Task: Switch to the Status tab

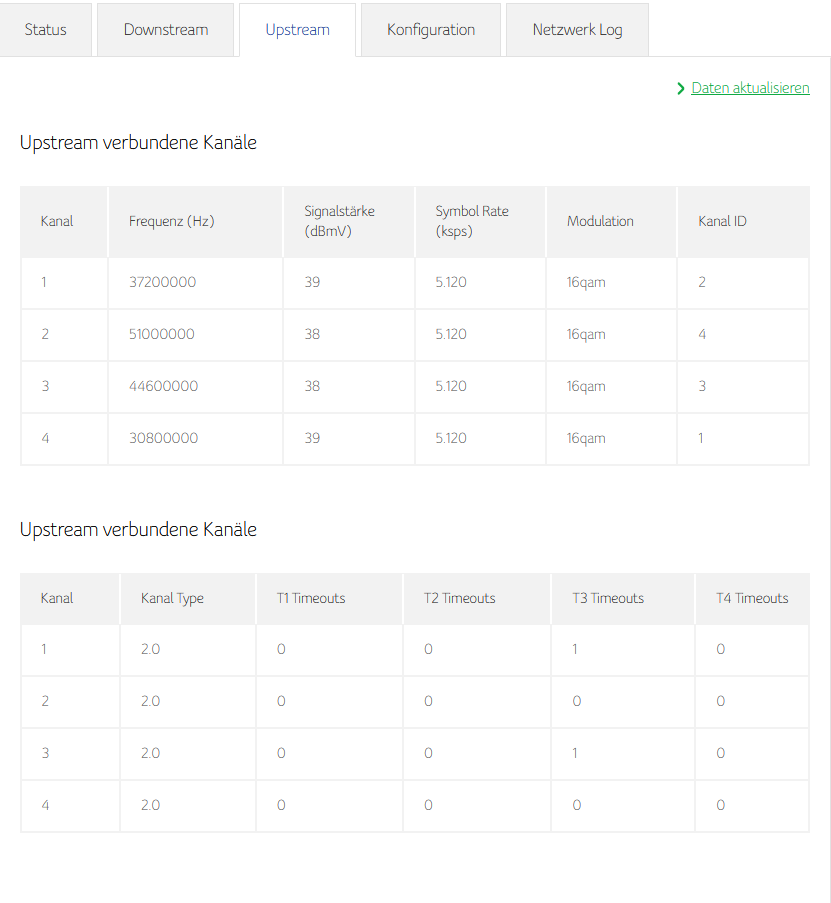Action: 46,30
